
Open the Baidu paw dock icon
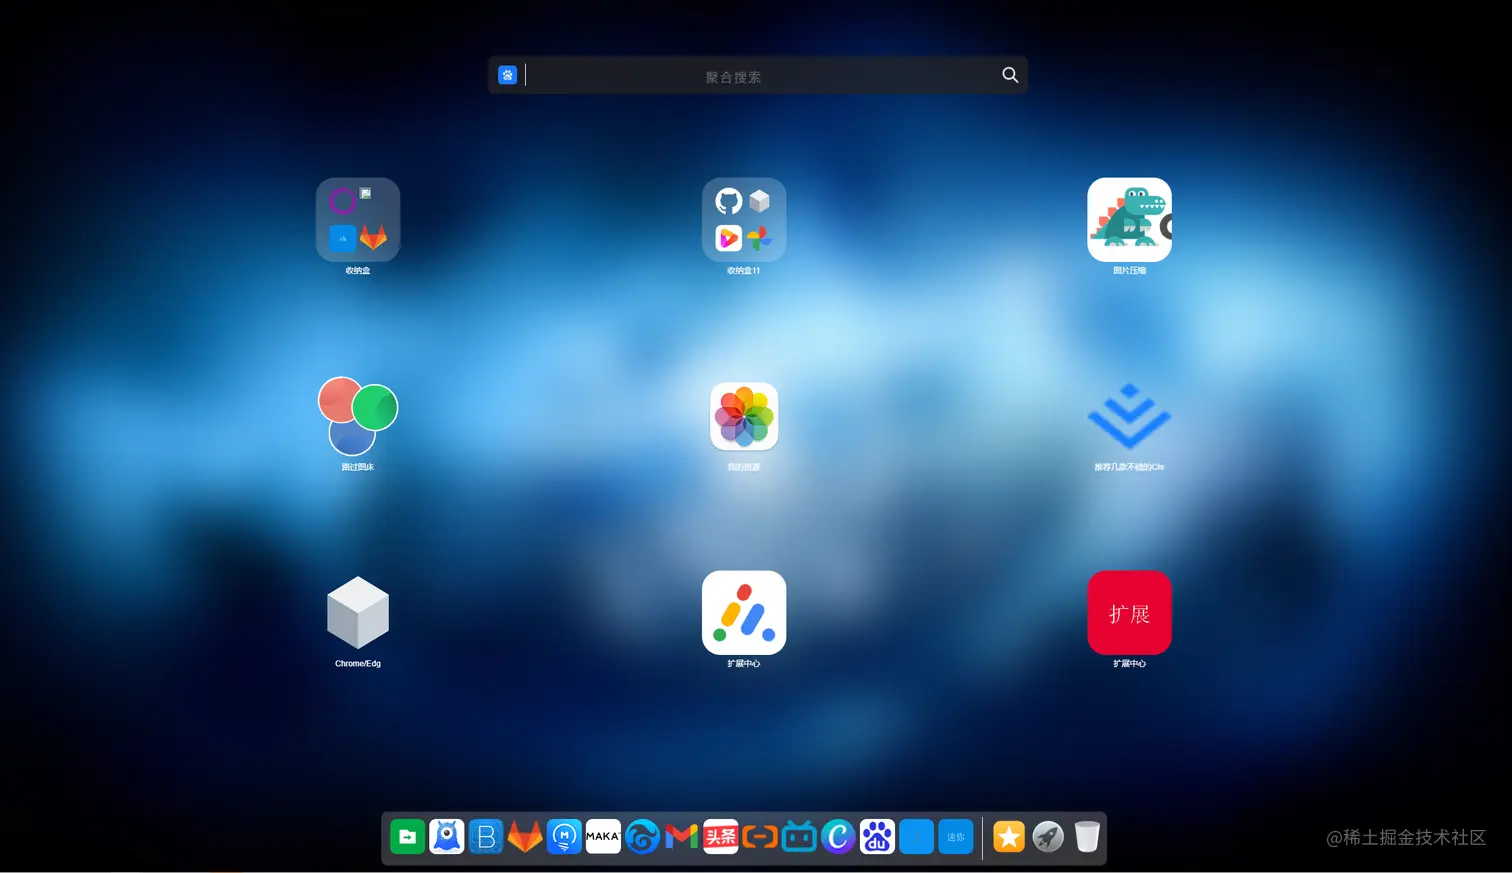coord(877,837)
